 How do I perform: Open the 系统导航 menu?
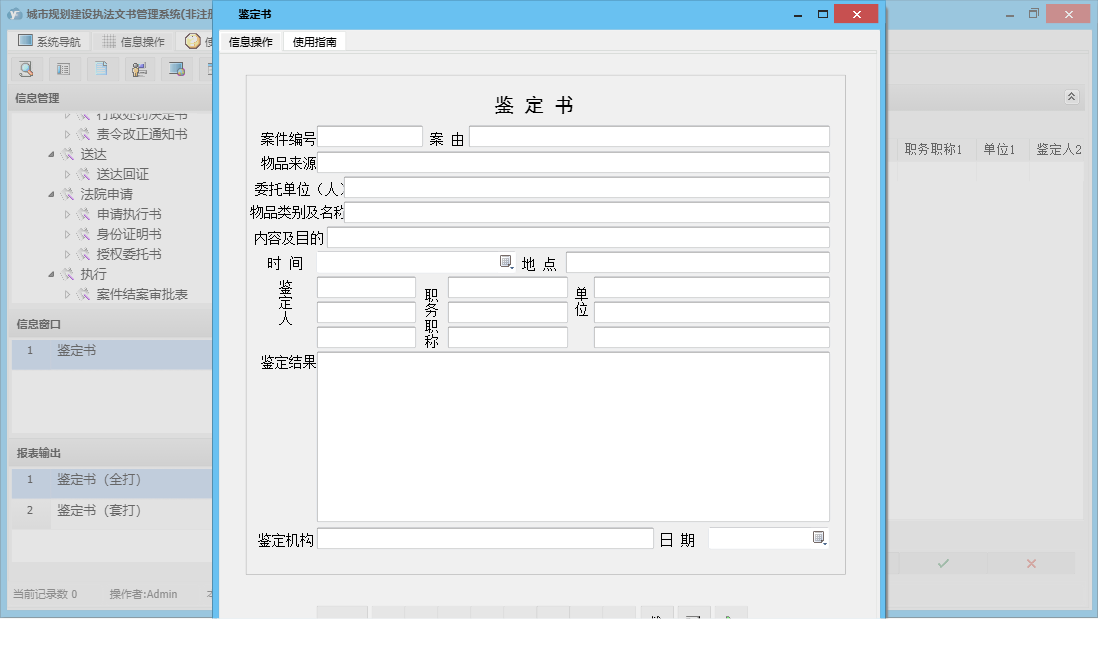click(48, 40)
